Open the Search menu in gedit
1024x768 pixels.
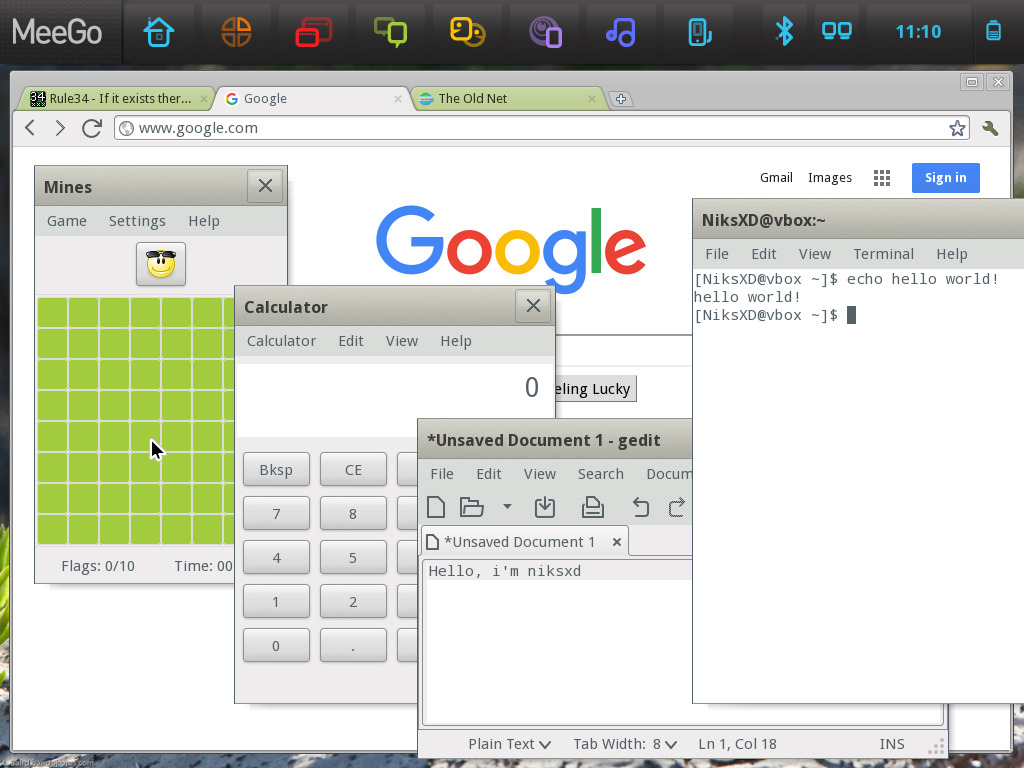coord(600,474)
